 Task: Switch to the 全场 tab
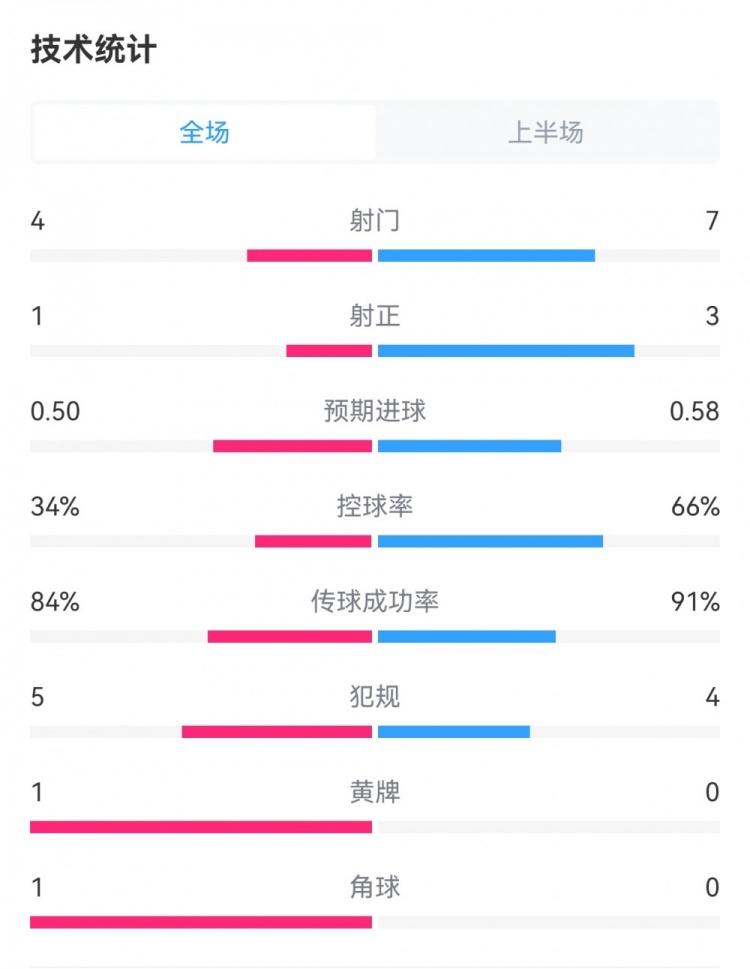[x=205, y=132]
